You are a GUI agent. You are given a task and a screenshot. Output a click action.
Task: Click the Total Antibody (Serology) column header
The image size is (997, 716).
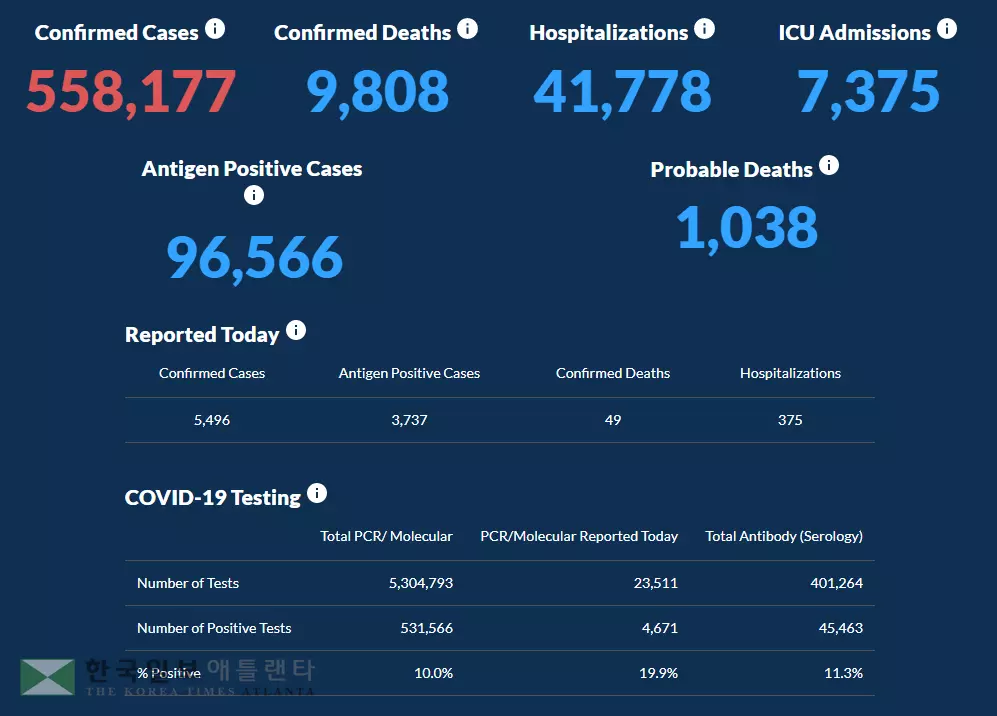[784, 537]
